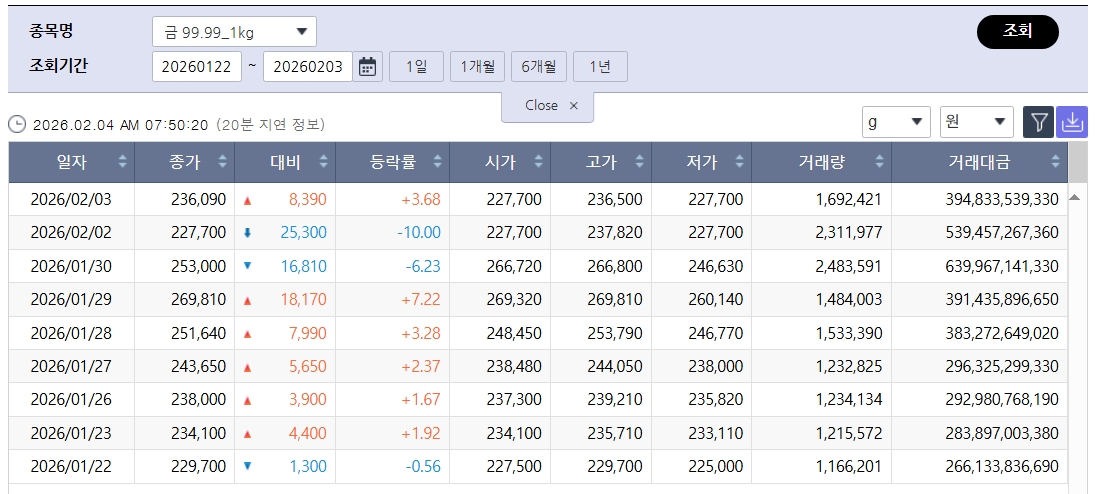Select the 1개월 period button
Screen dimensions: 1096x494
[x=477, y=67]
